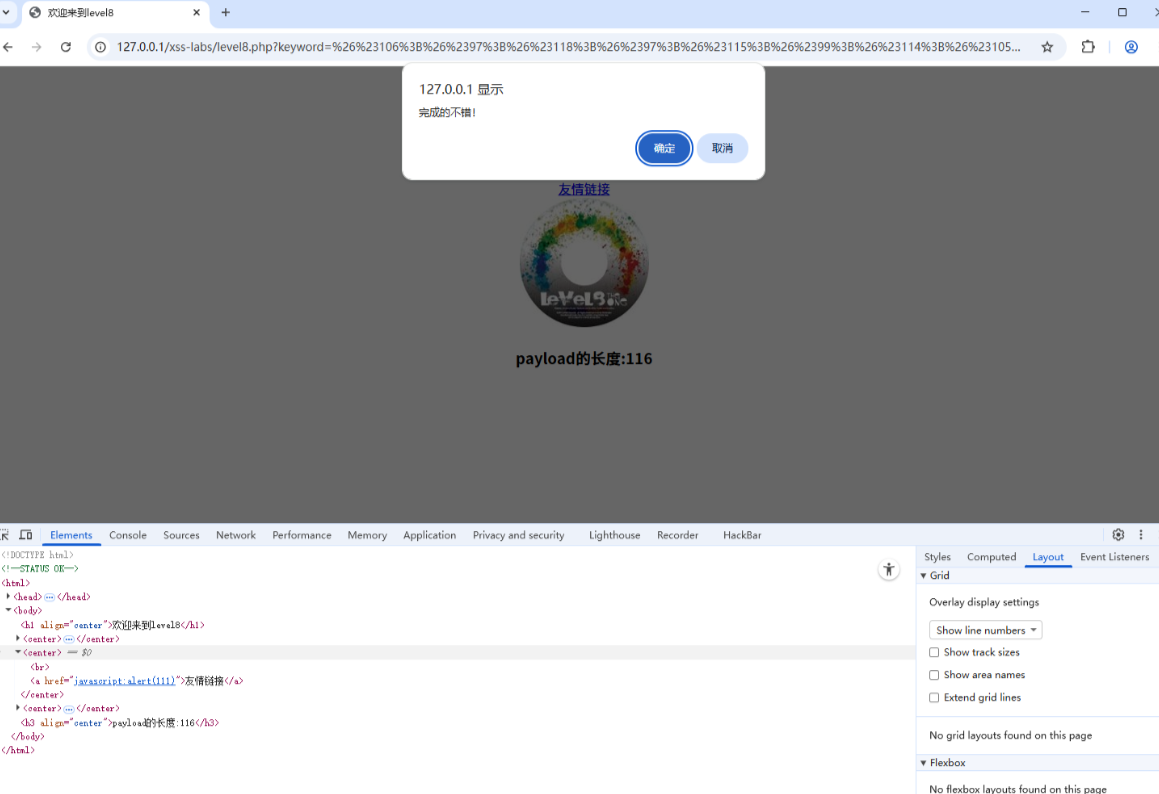Open DevTools settings gear
Screen dimensions: 1159x794
1118,535
